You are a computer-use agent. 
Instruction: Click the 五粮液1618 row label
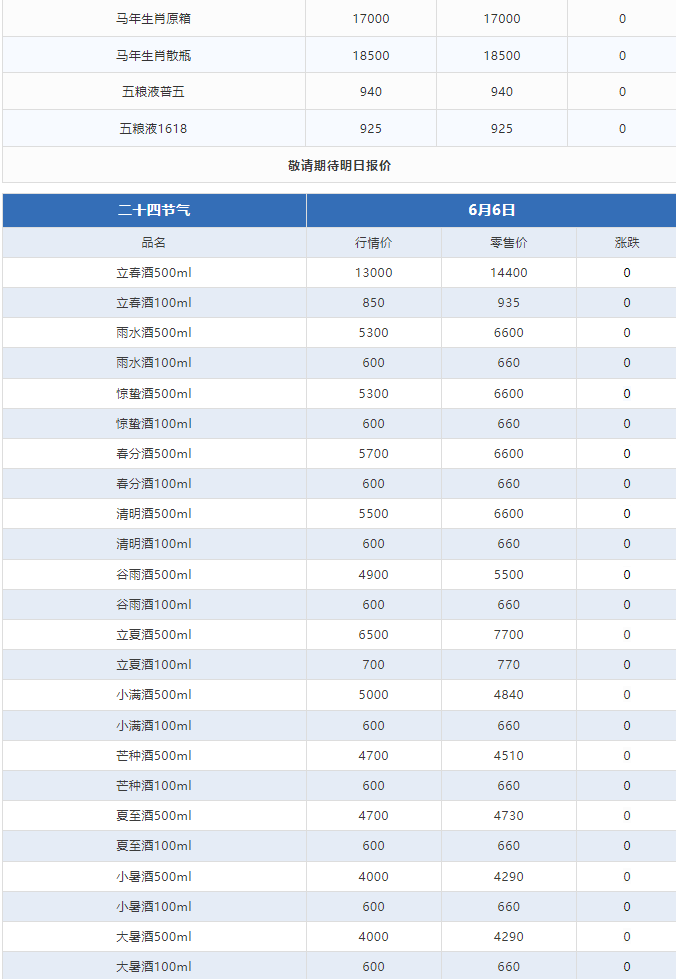point(154,129)
